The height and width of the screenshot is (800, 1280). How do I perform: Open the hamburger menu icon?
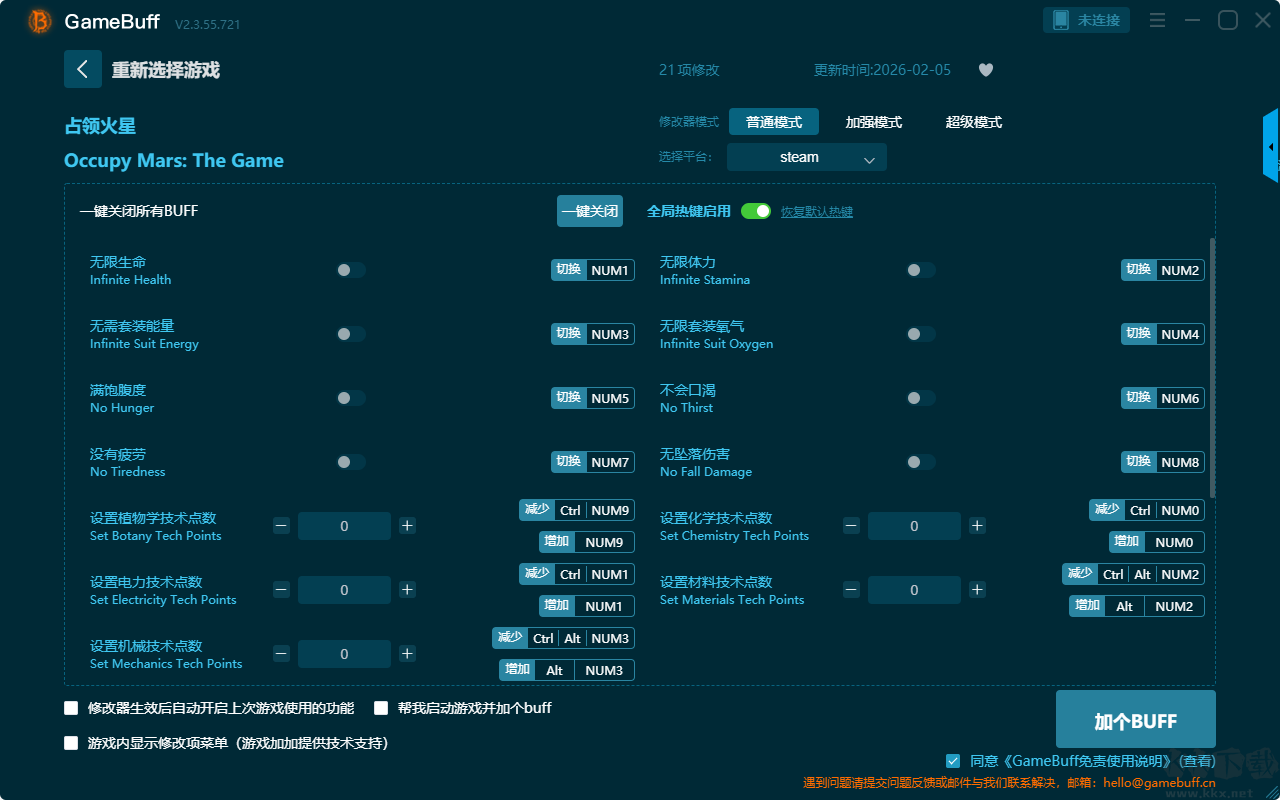(1157, 20)
